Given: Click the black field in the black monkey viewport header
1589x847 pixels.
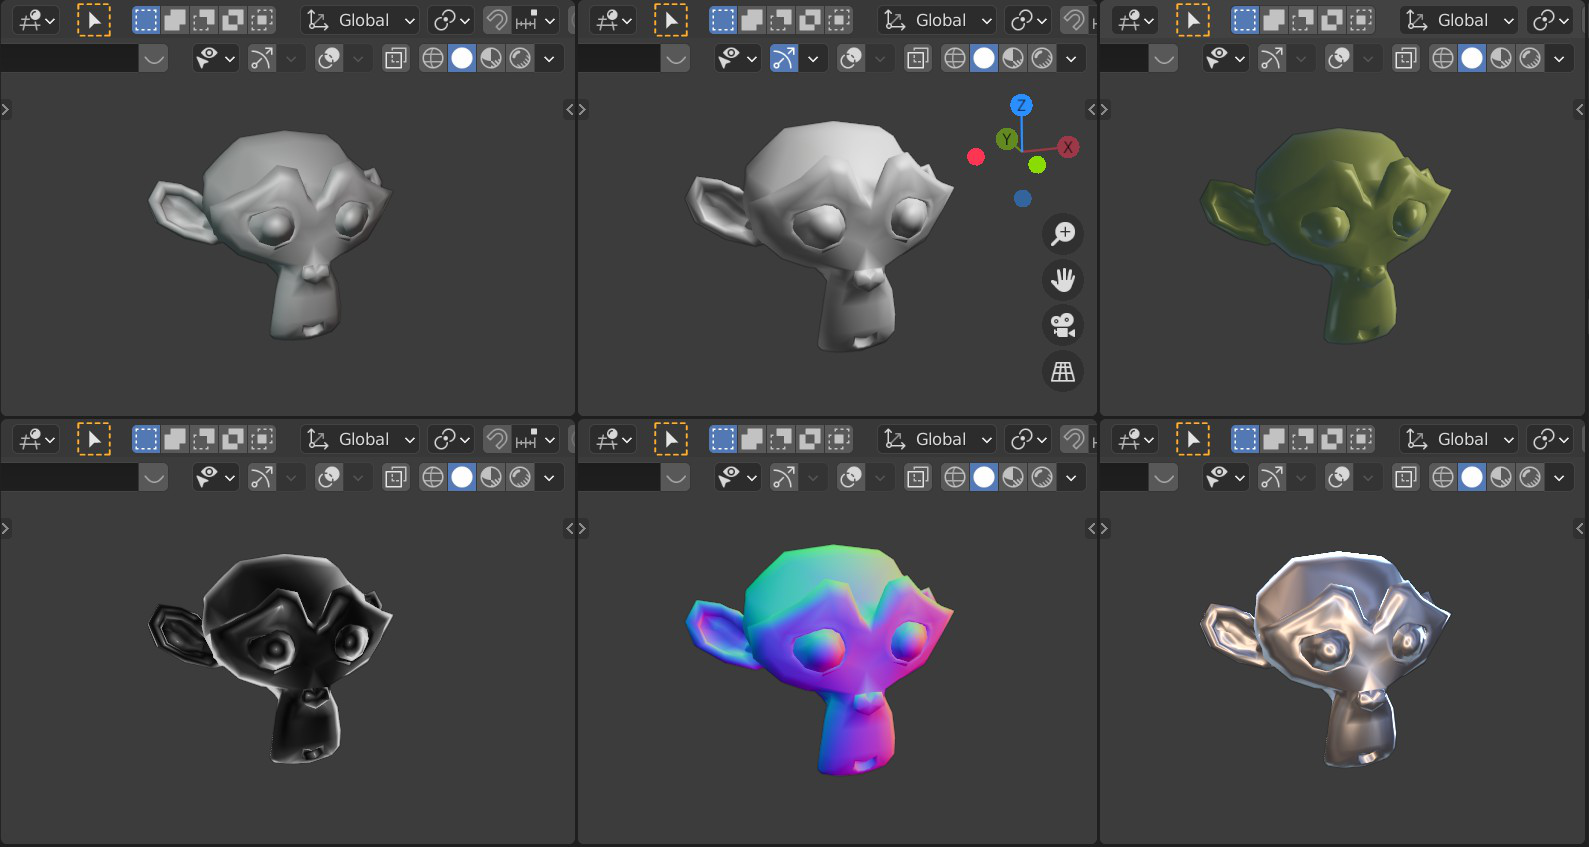Looking at the screenshot, I should (x=69, y=478).
